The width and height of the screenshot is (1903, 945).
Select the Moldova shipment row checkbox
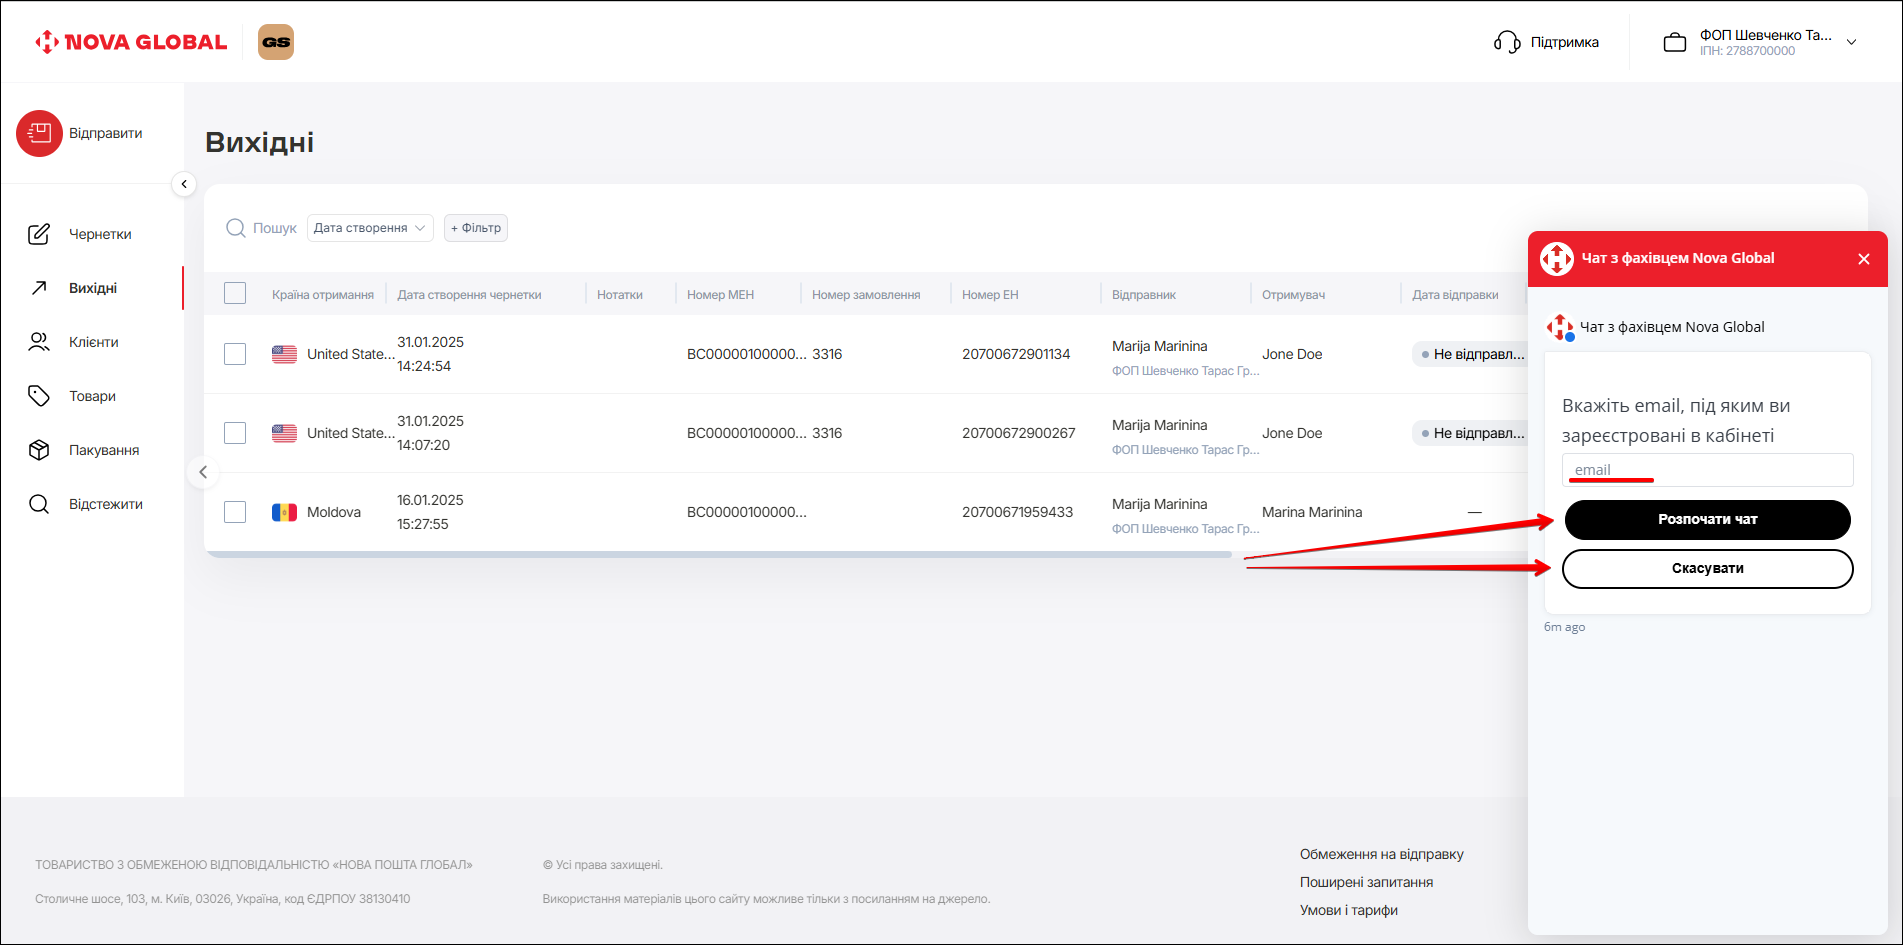(x=235, y=512)
